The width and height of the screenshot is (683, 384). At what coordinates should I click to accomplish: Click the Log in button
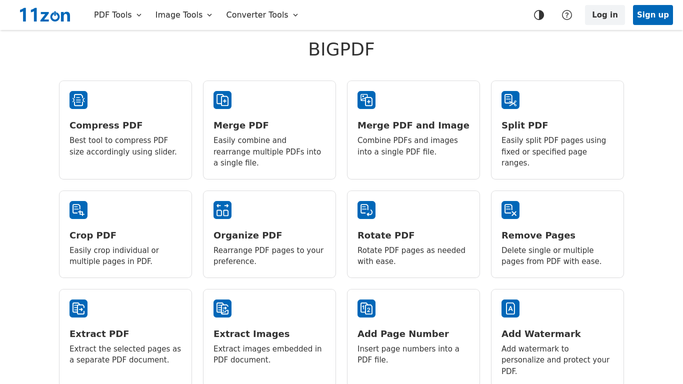point(605,15)
